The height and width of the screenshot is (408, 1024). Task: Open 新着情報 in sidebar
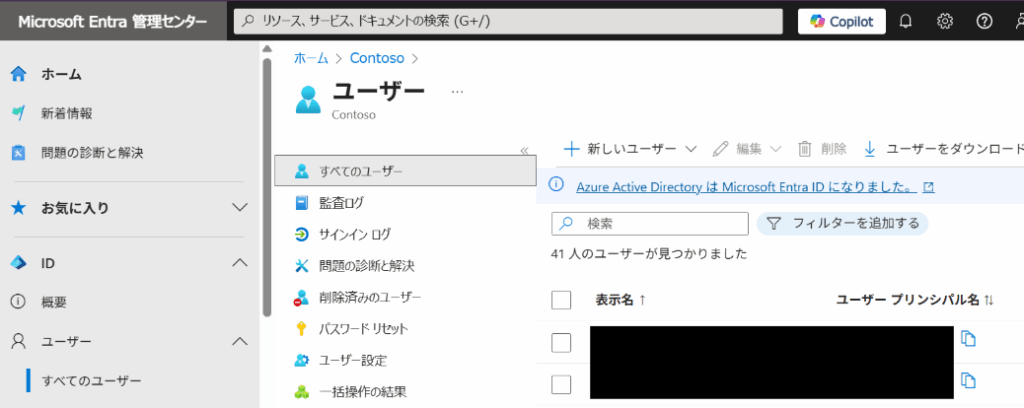66,114
